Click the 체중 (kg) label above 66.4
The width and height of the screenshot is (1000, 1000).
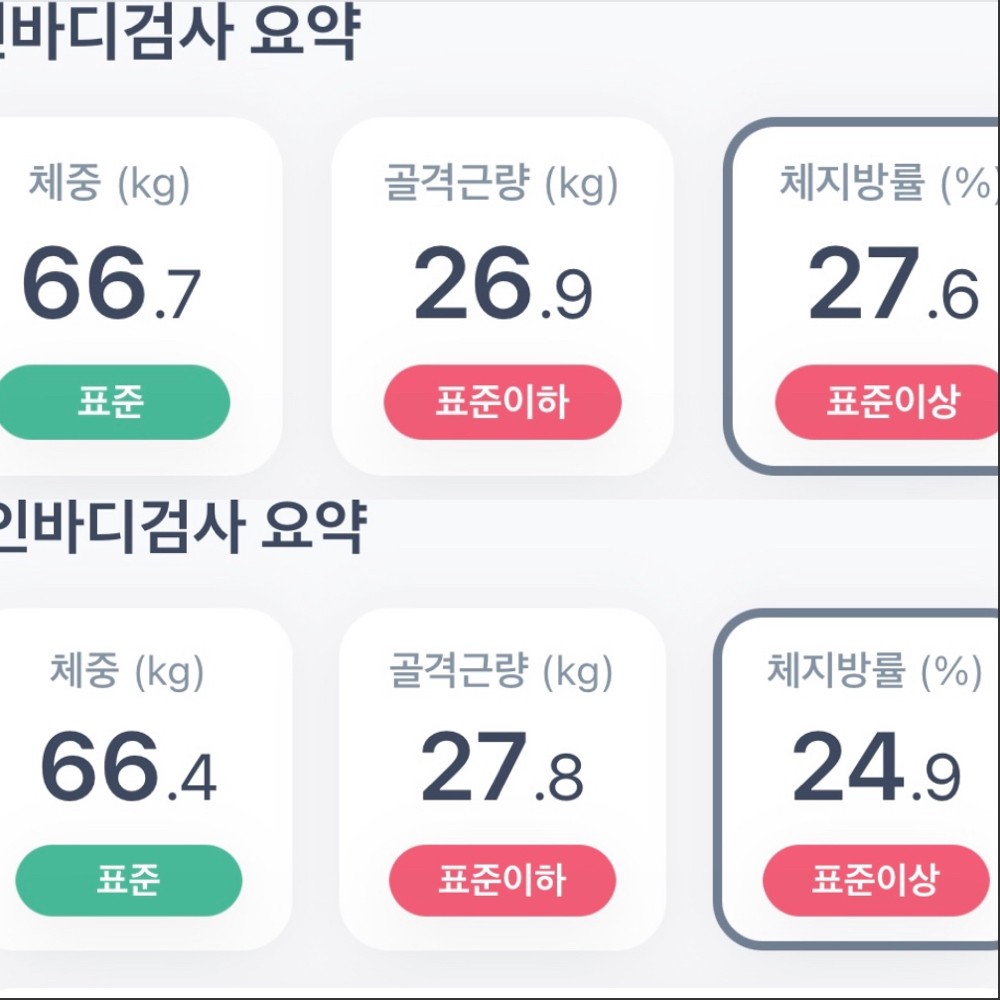click(127, 671)
